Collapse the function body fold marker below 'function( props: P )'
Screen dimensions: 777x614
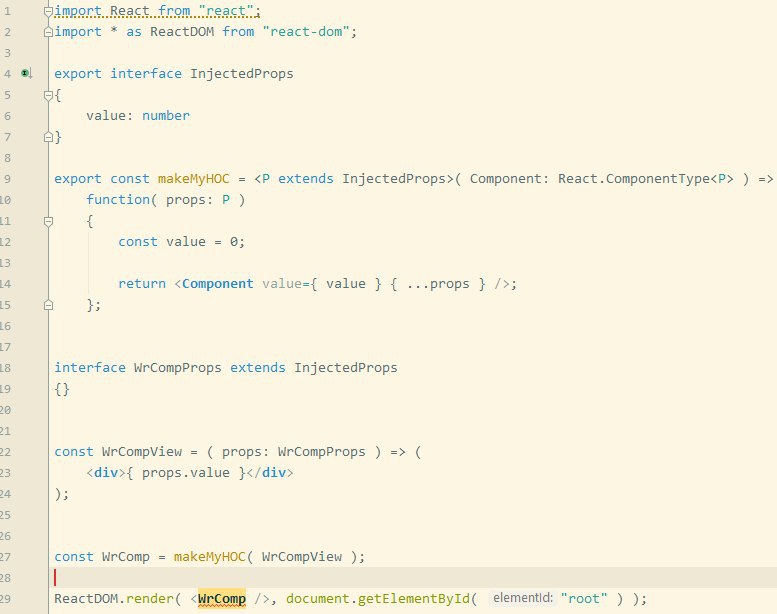[x=48, y=221]
